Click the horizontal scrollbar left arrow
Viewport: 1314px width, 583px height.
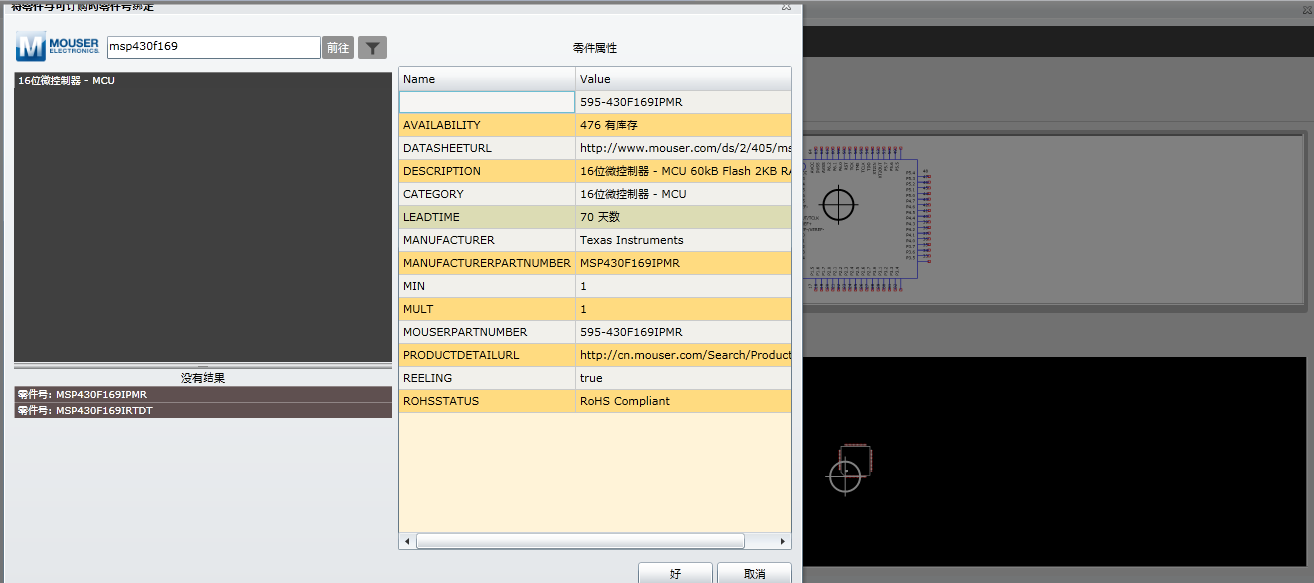[x=407, y=541]
